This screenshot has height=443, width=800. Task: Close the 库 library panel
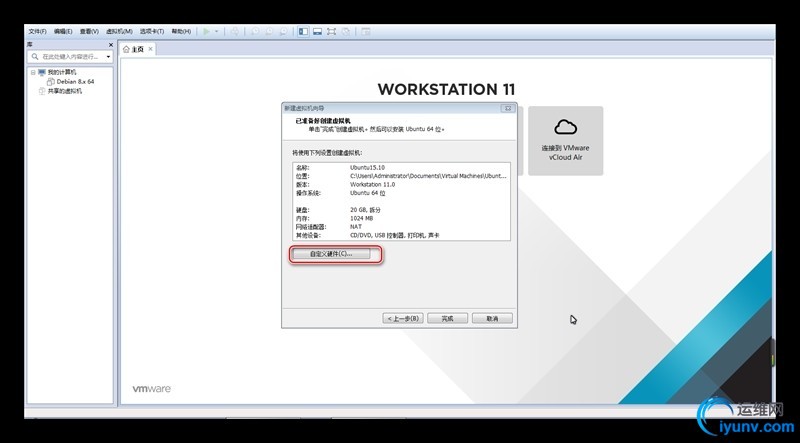(x=111, y=45)
